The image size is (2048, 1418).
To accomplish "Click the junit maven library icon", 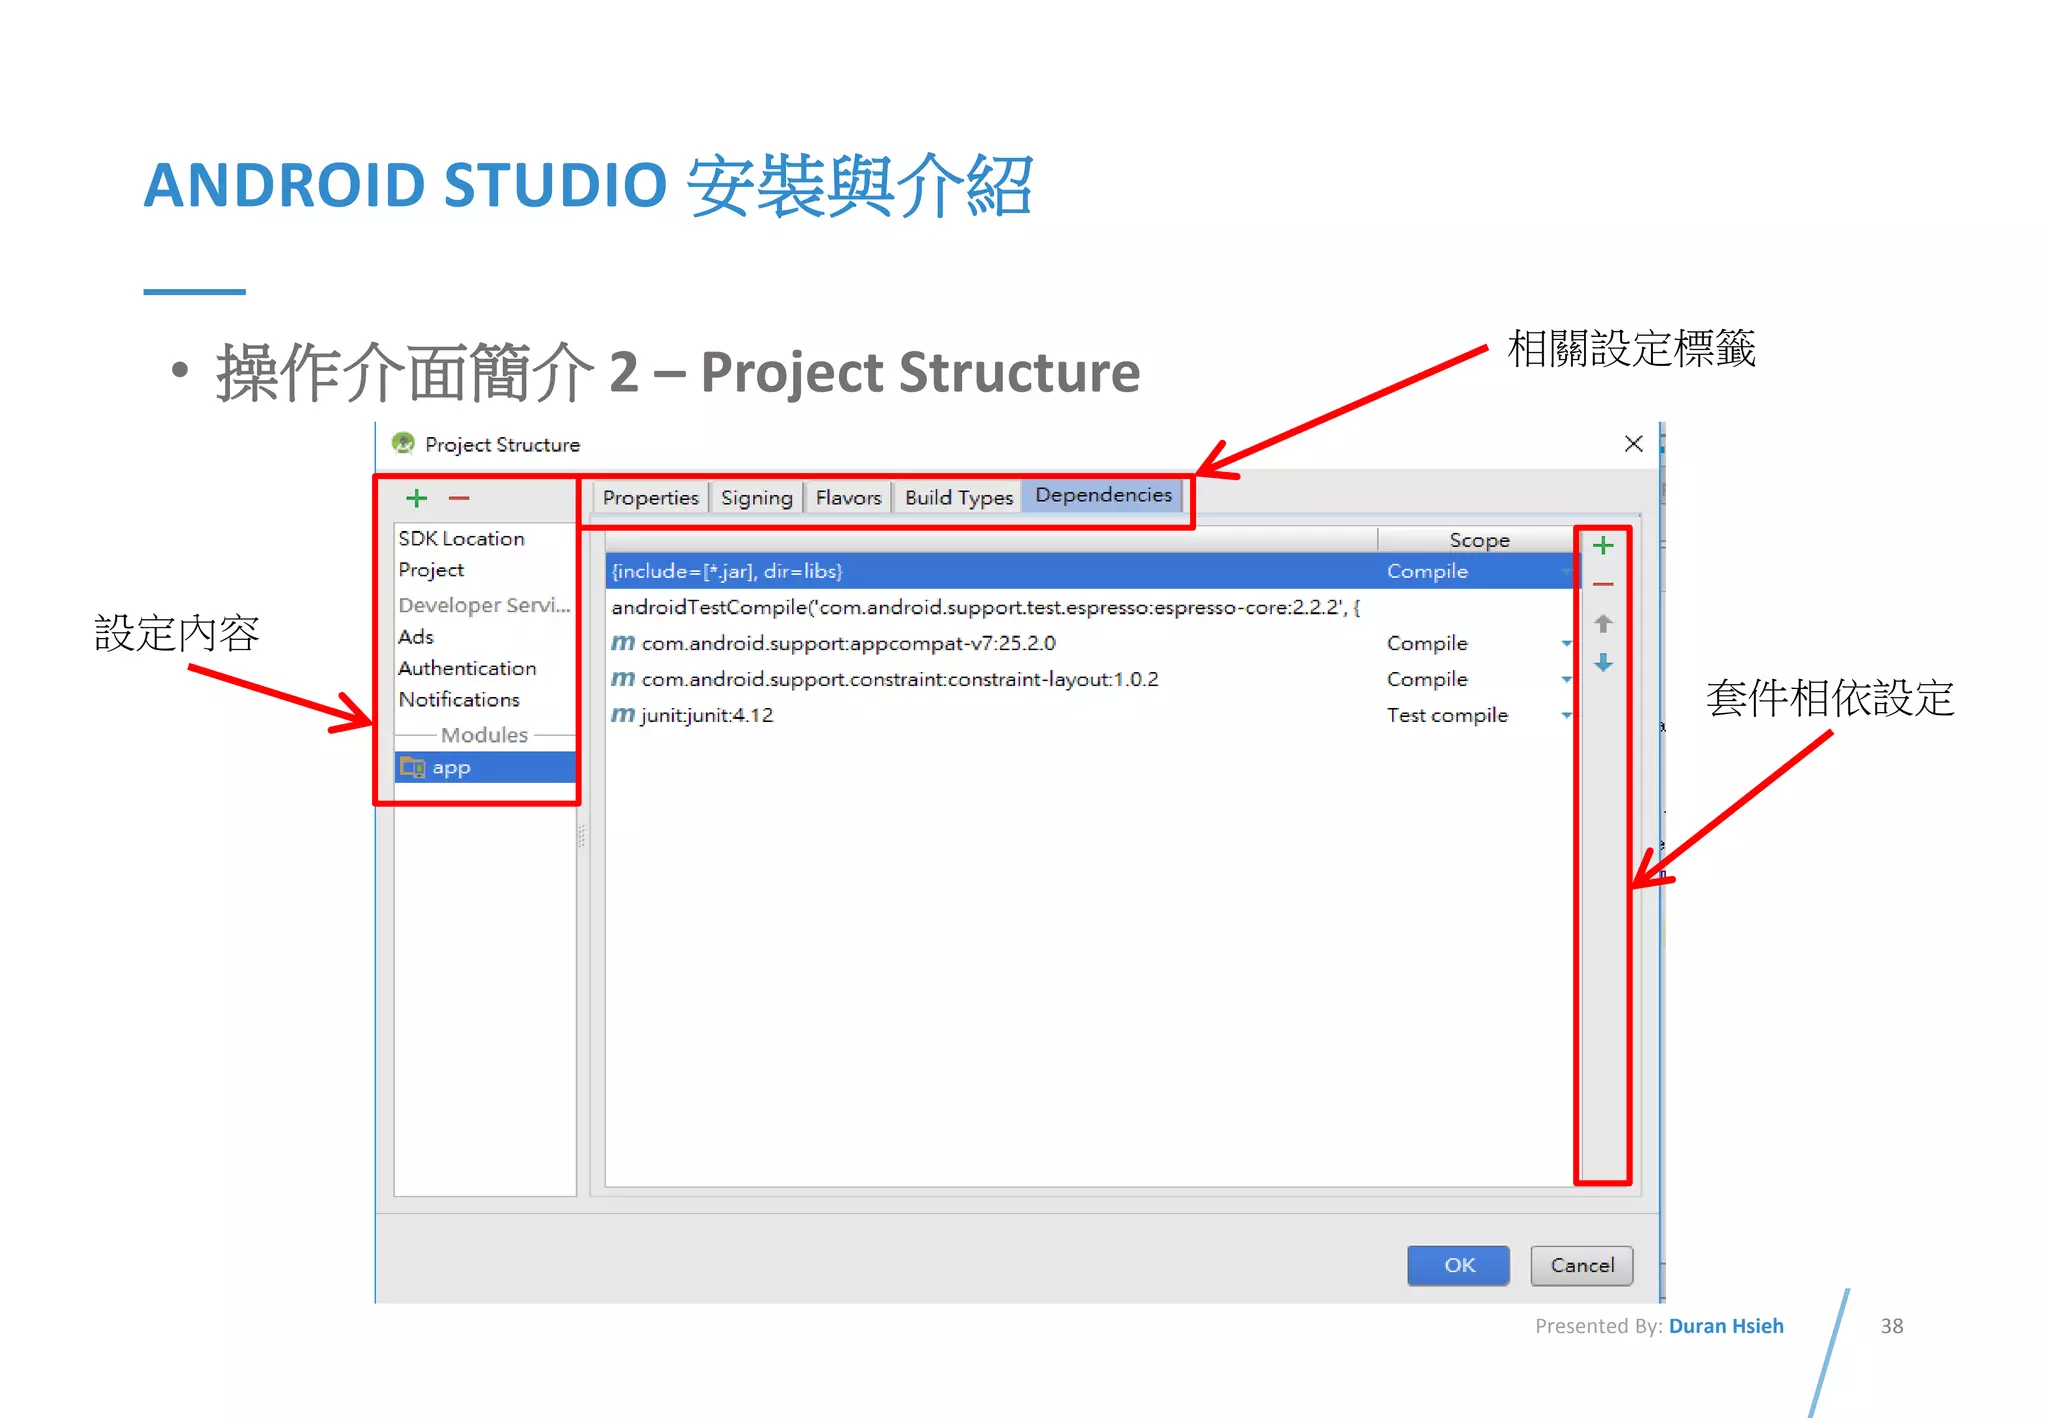I will [623, 714].
